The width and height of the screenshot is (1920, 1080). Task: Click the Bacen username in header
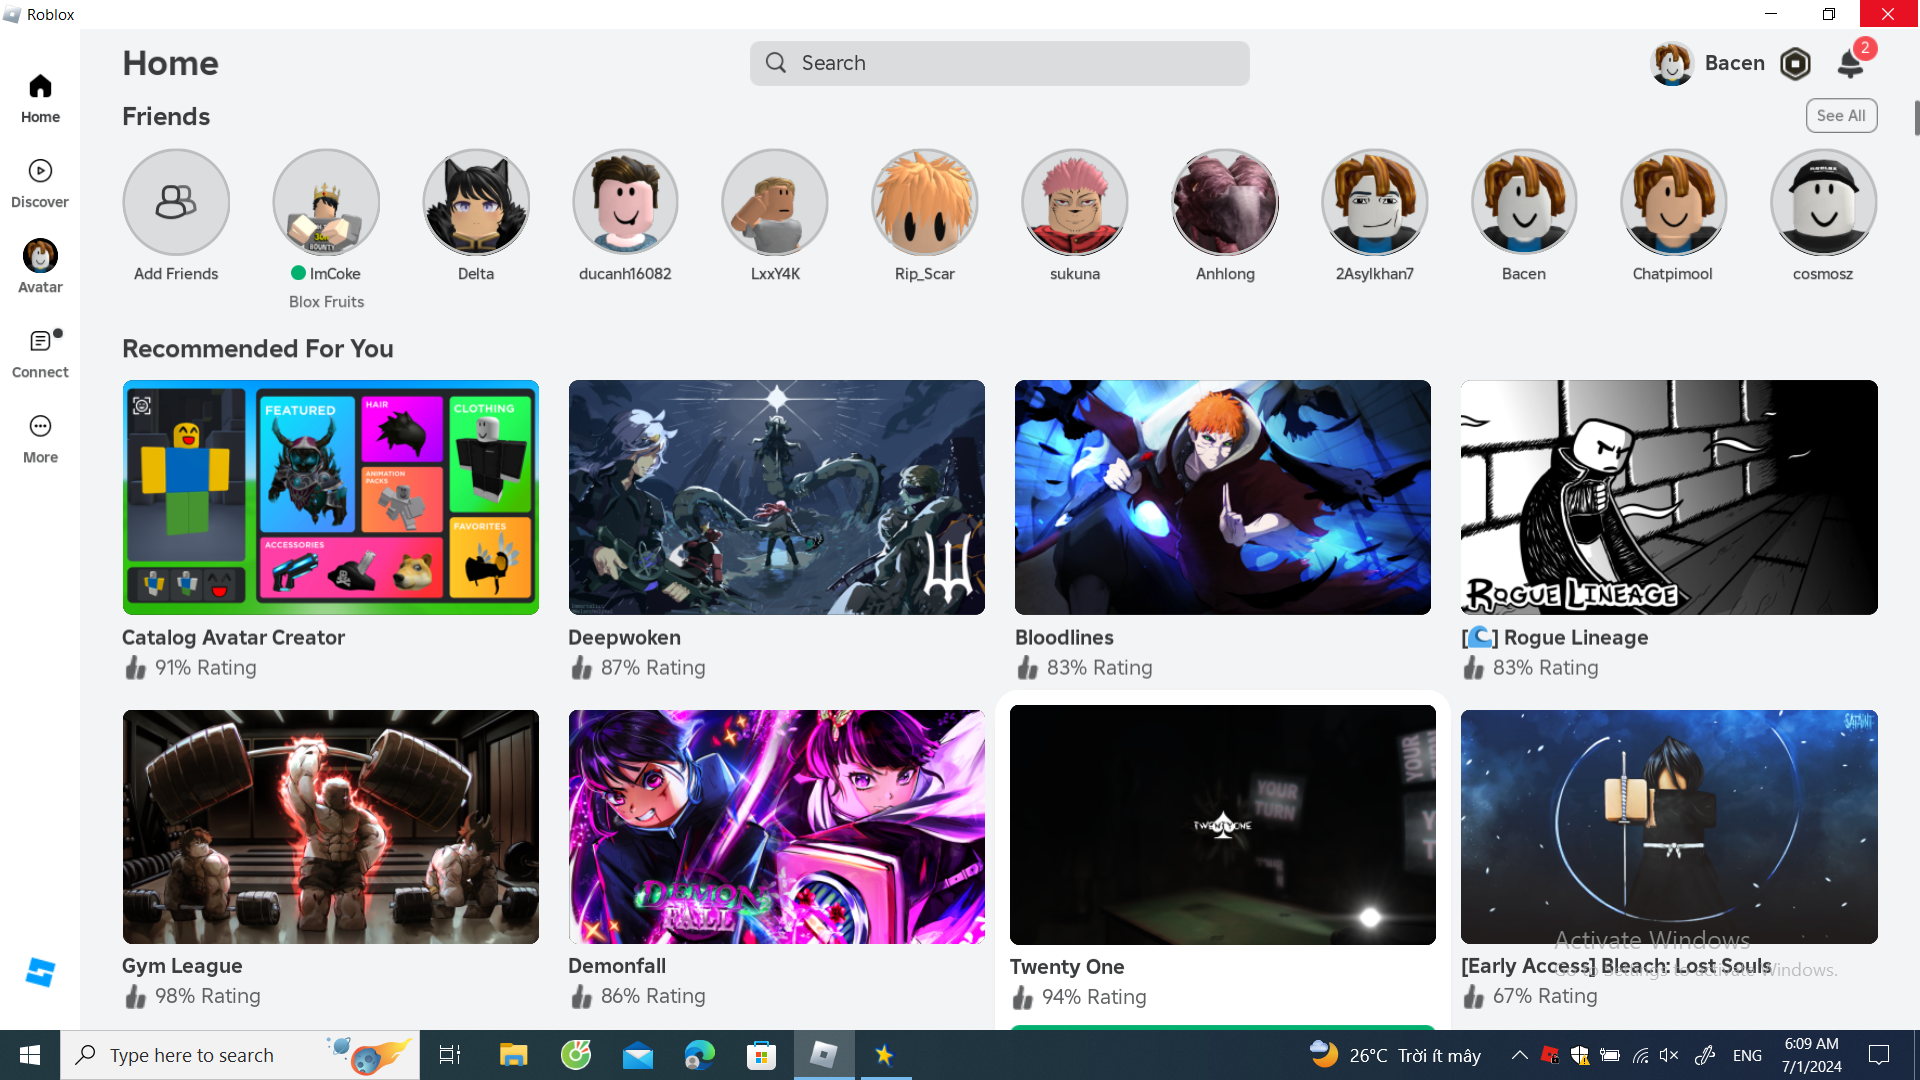(x=1735, y=63)
